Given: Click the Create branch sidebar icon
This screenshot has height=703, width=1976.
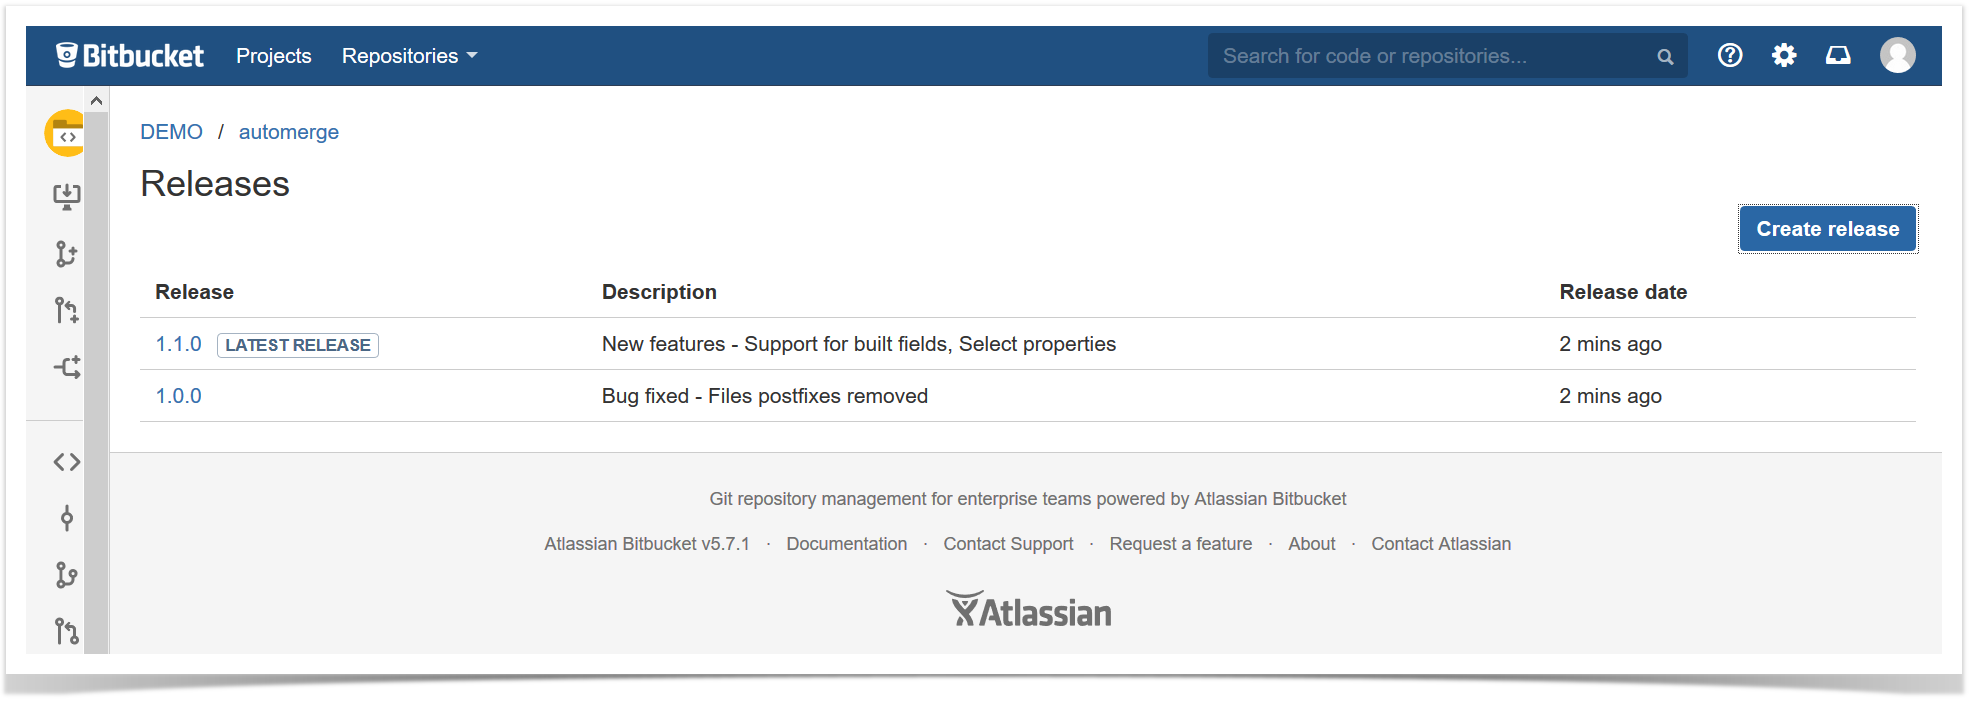Looking at the screenshot, I should click(67, 254).
